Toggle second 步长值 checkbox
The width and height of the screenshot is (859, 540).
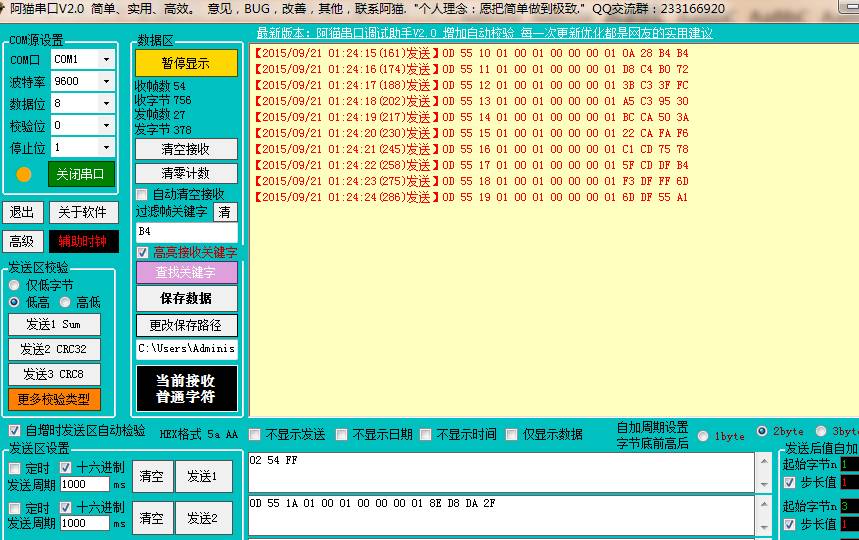click(x=789, y=524)
